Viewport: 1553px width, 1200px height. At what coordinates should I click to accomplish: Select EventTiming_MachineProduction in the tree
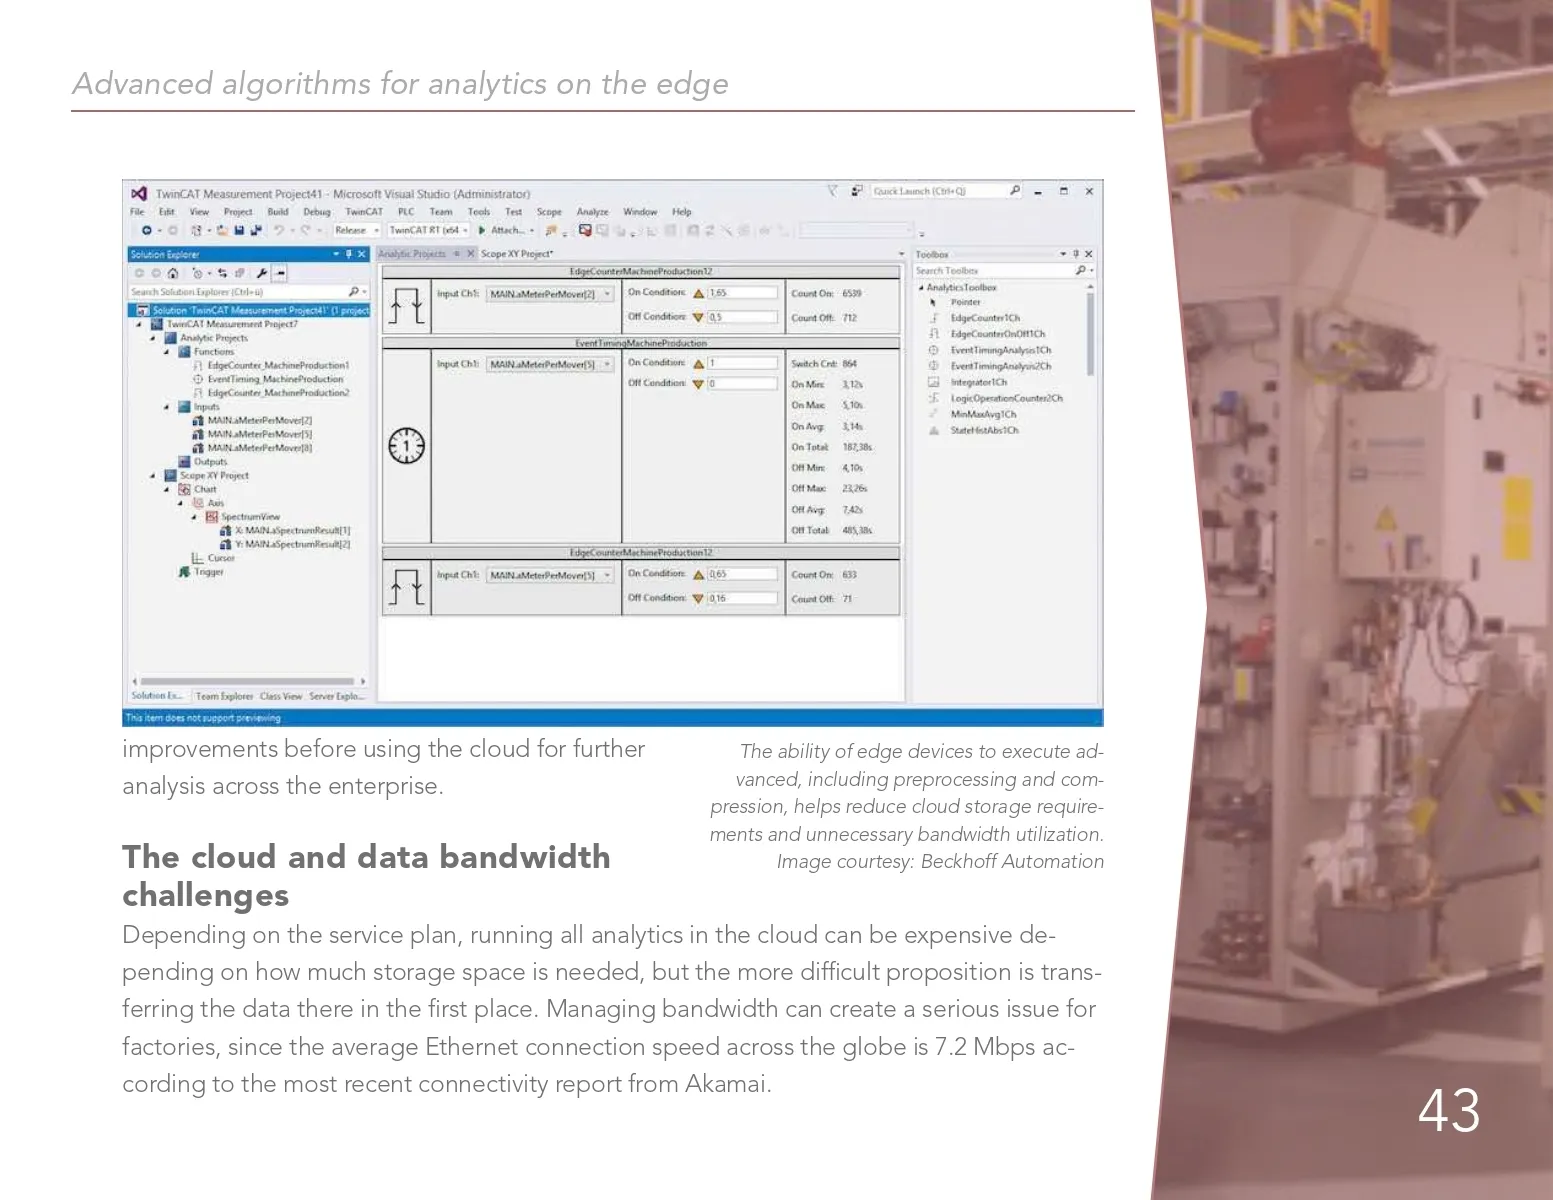point(274,379)
